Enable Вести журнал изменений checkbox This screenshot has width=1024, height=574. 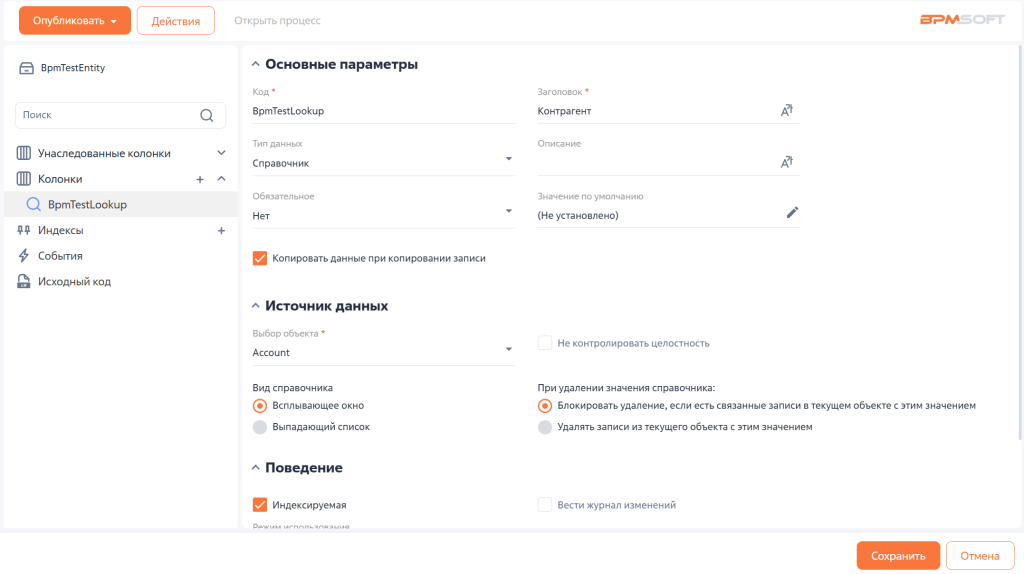[x=545, y=505]
